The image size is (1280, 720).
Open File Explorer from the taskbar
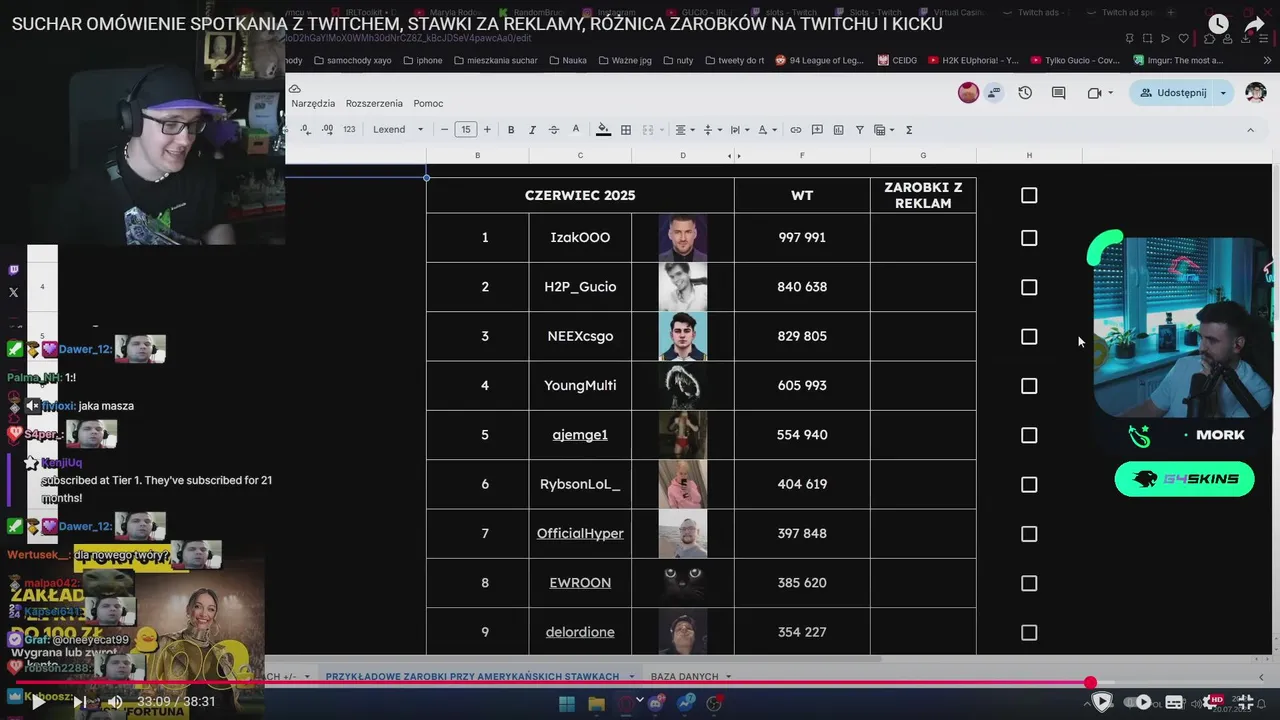(595, 703)
